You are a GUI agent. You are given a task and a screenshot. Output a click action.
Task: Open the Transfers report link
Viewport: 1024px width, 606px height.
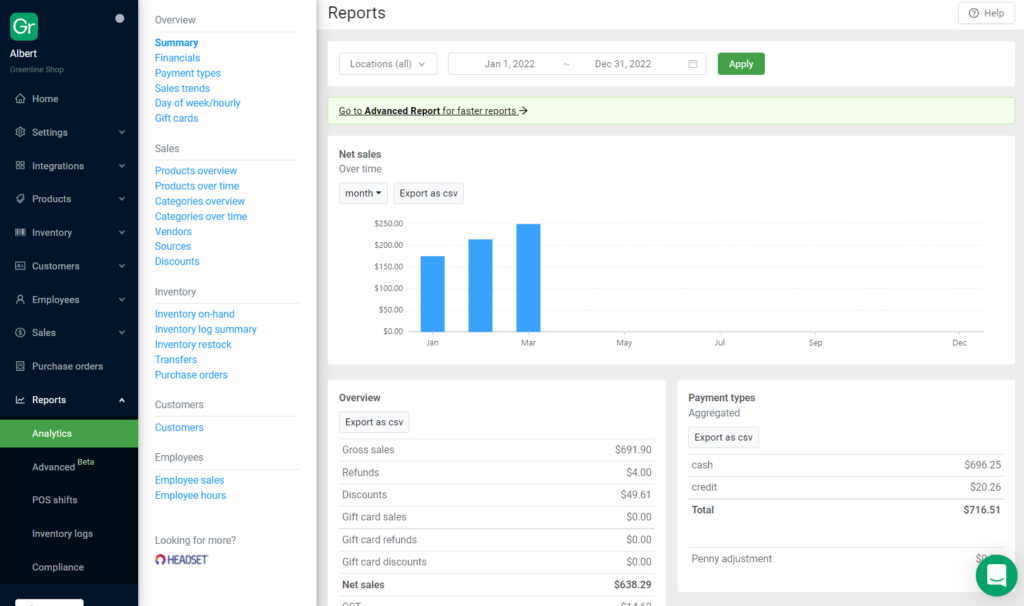pos(176,360)
